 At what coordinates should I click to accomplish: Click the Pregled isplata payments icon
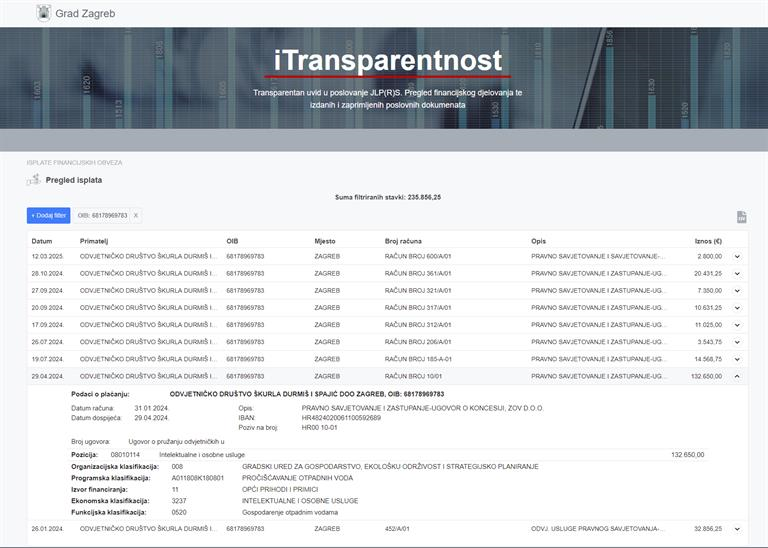click(34, 180)
